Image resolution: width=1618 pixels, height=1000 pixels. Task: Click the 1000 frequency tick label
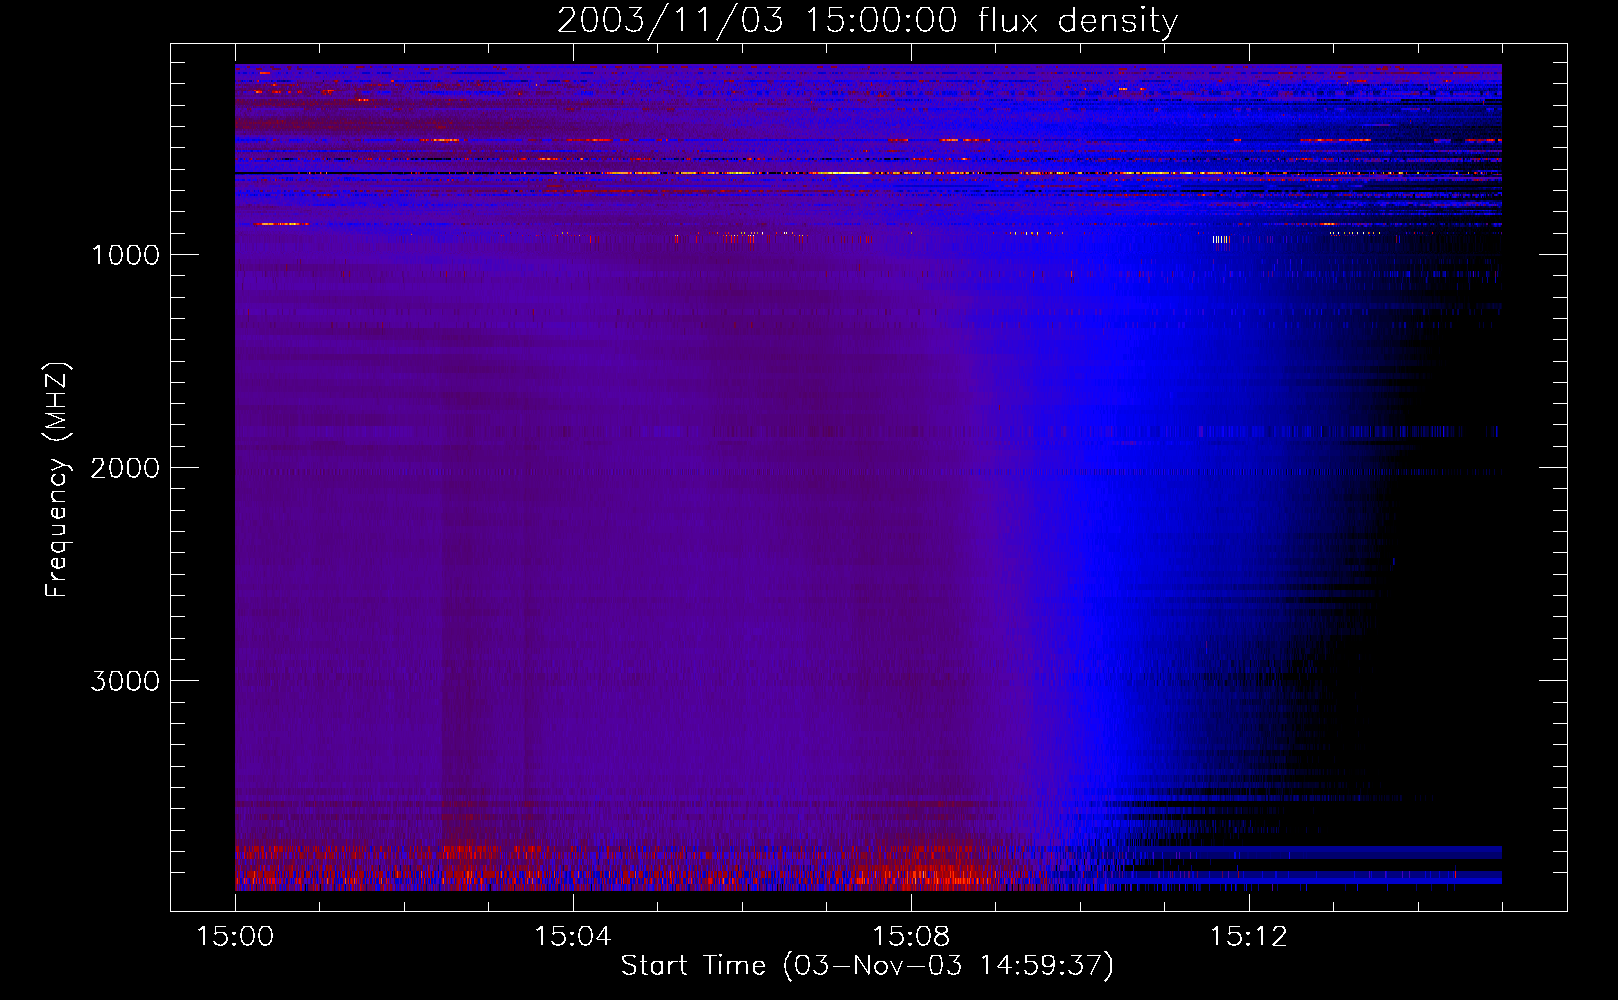point(125,255)
